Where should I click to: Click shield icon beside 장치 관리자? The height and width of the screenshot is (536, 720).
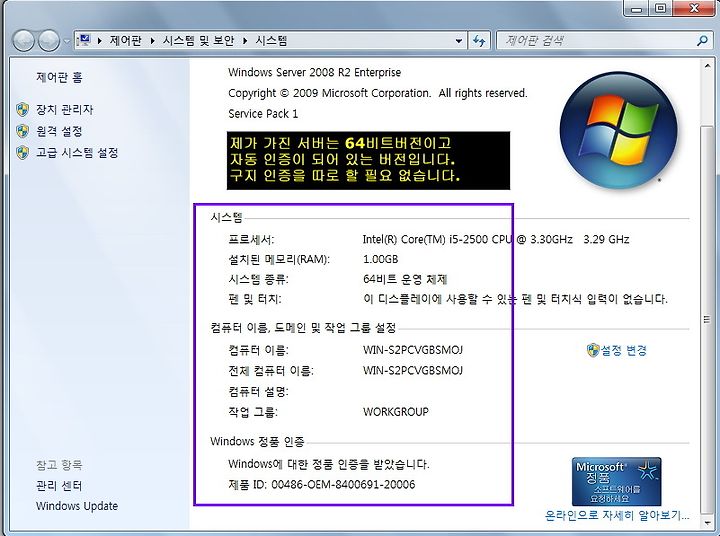coord(22,109)
